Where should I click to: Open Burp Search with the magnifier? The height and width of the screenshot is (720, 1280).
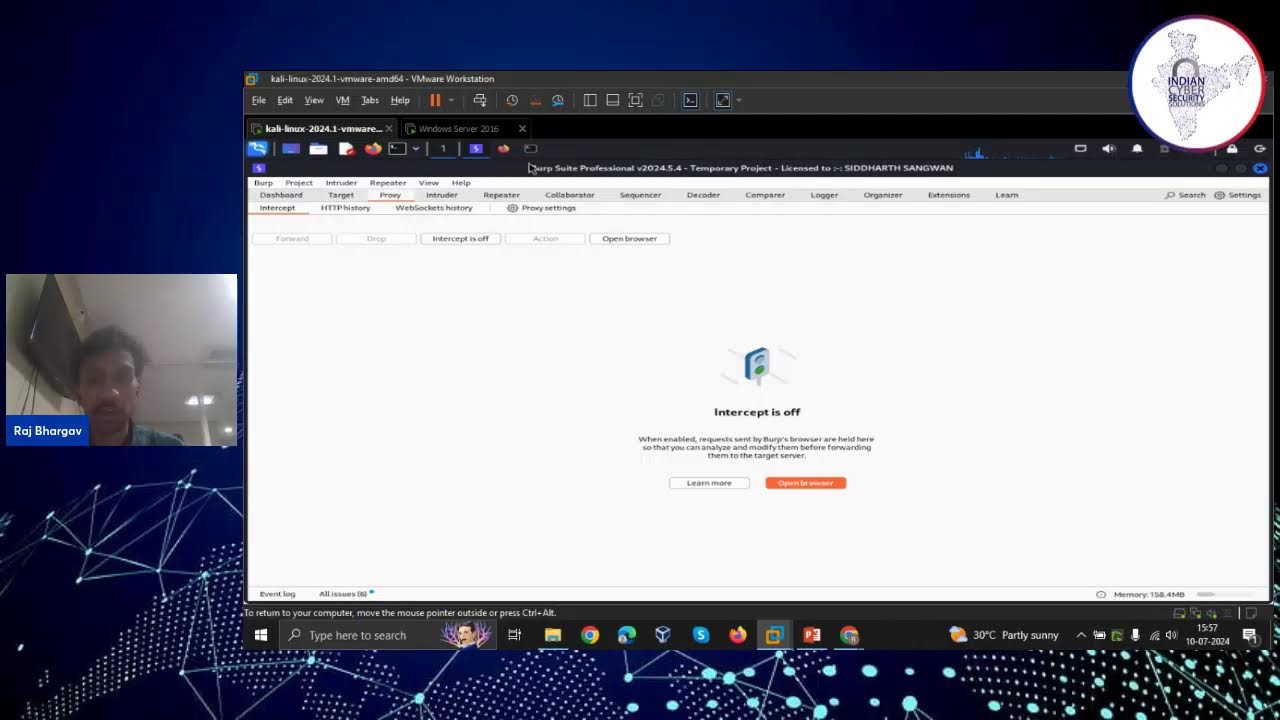(x=1186, y=195)
